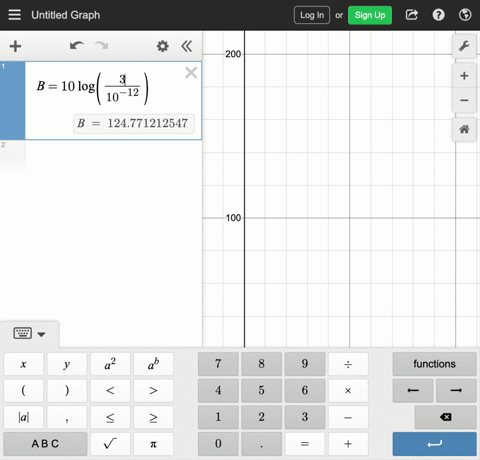Screen dimensions: 480x460
Task: Expand the keyboard dropdown arrow
Action: [41, 334]
